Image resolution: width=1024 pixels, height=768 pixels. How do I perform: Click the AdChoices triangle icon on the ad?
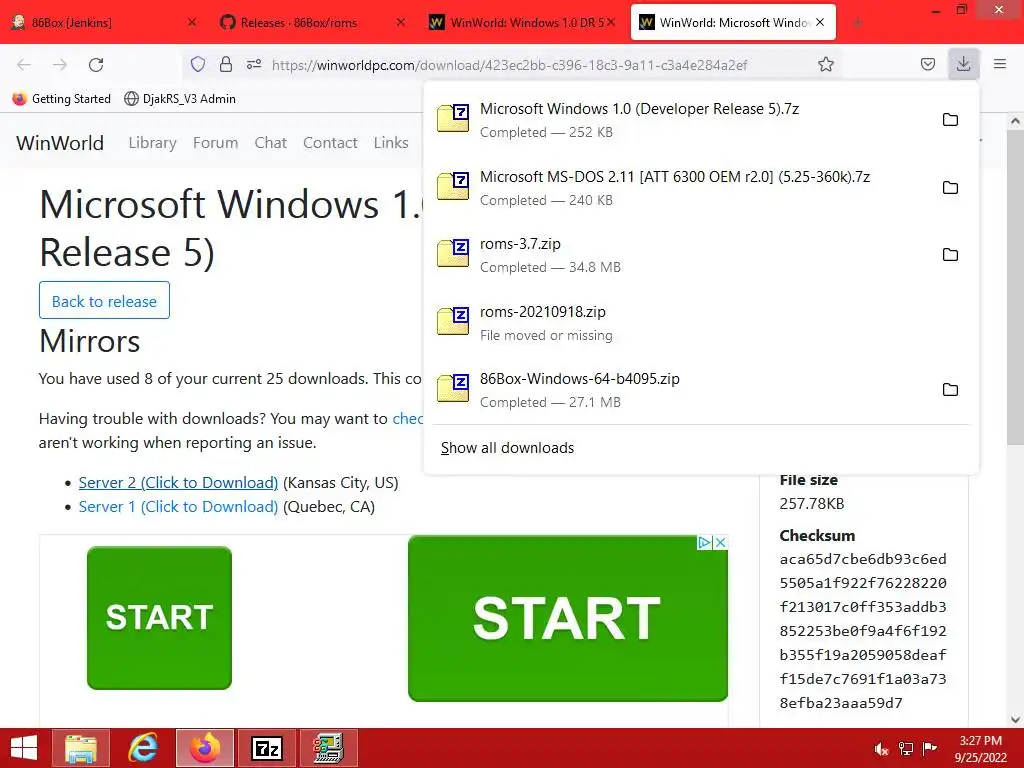(x=704, y=543)
